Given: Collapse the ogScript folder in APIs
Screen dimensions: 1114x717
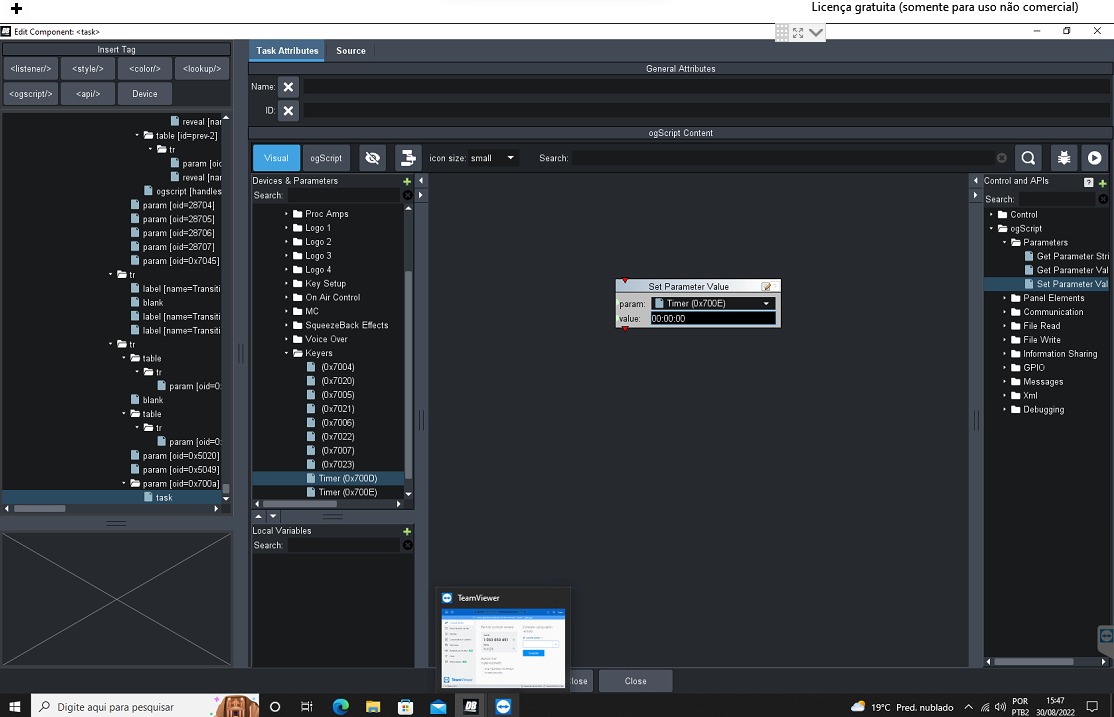Looking at the screenshot, I should 992,229.
